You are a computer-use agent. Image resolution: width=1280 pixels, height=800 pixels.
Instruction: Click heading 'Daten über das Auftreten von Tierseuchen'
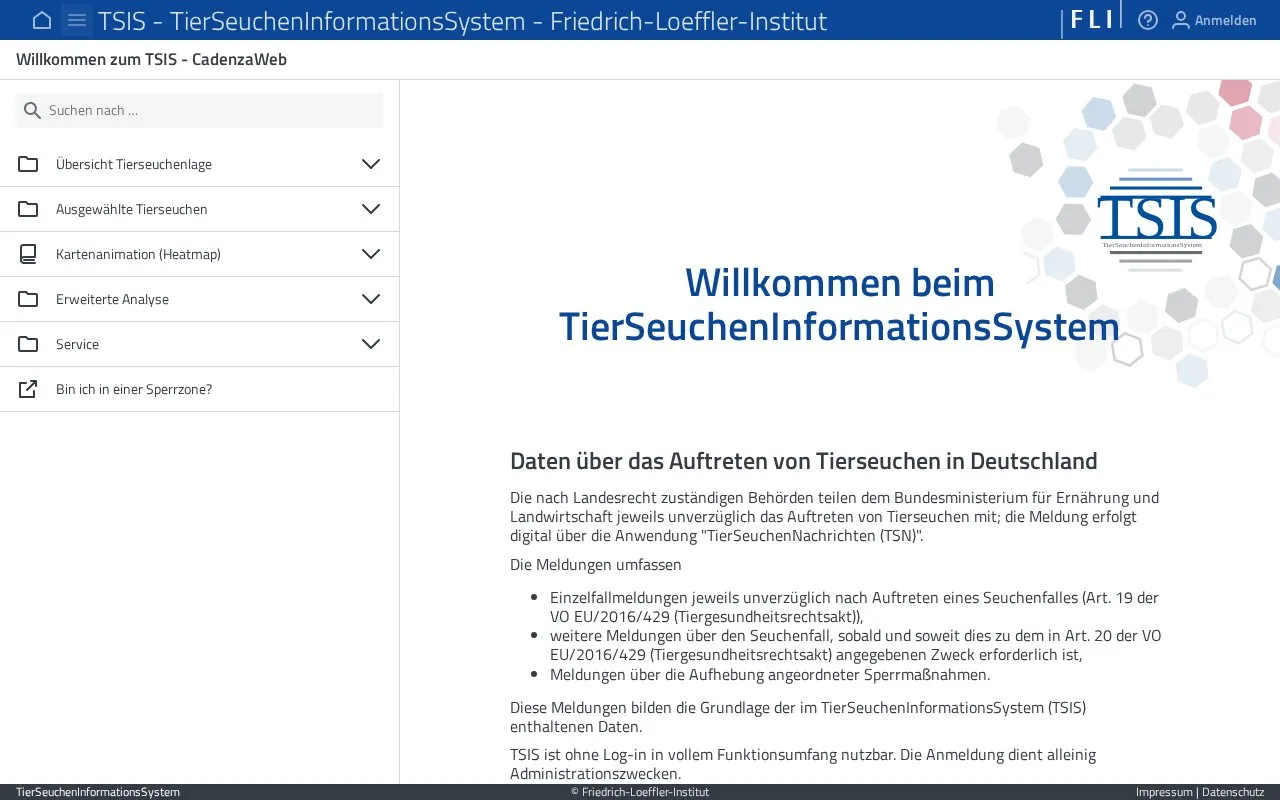pos(804,461)
